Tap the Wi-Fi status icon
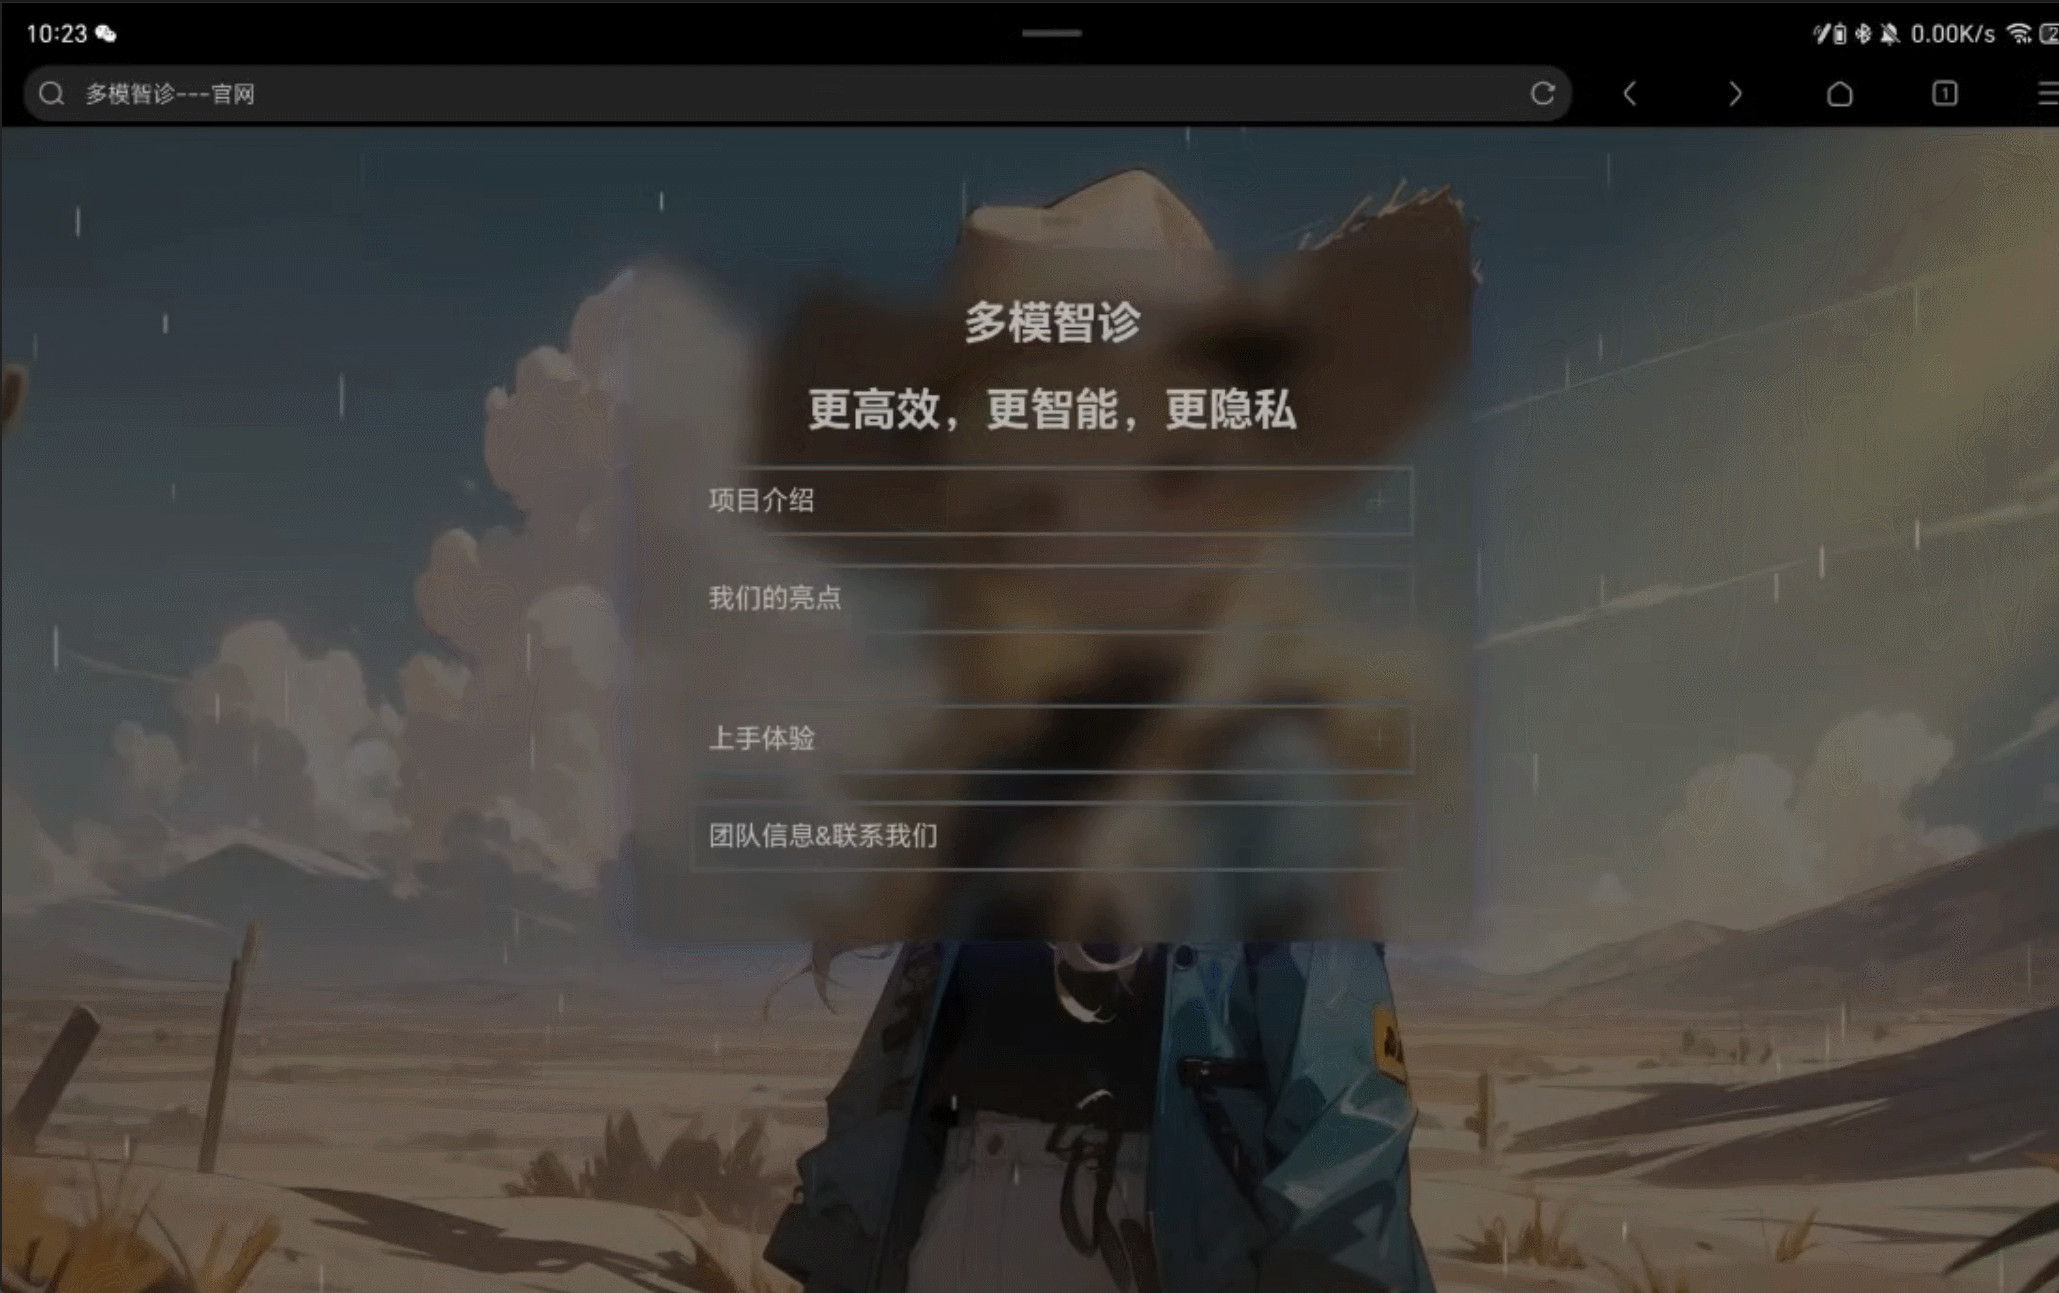The width and height of the screenshot is (2059, 1293). pyautogui.click(x=2017, y=33)
